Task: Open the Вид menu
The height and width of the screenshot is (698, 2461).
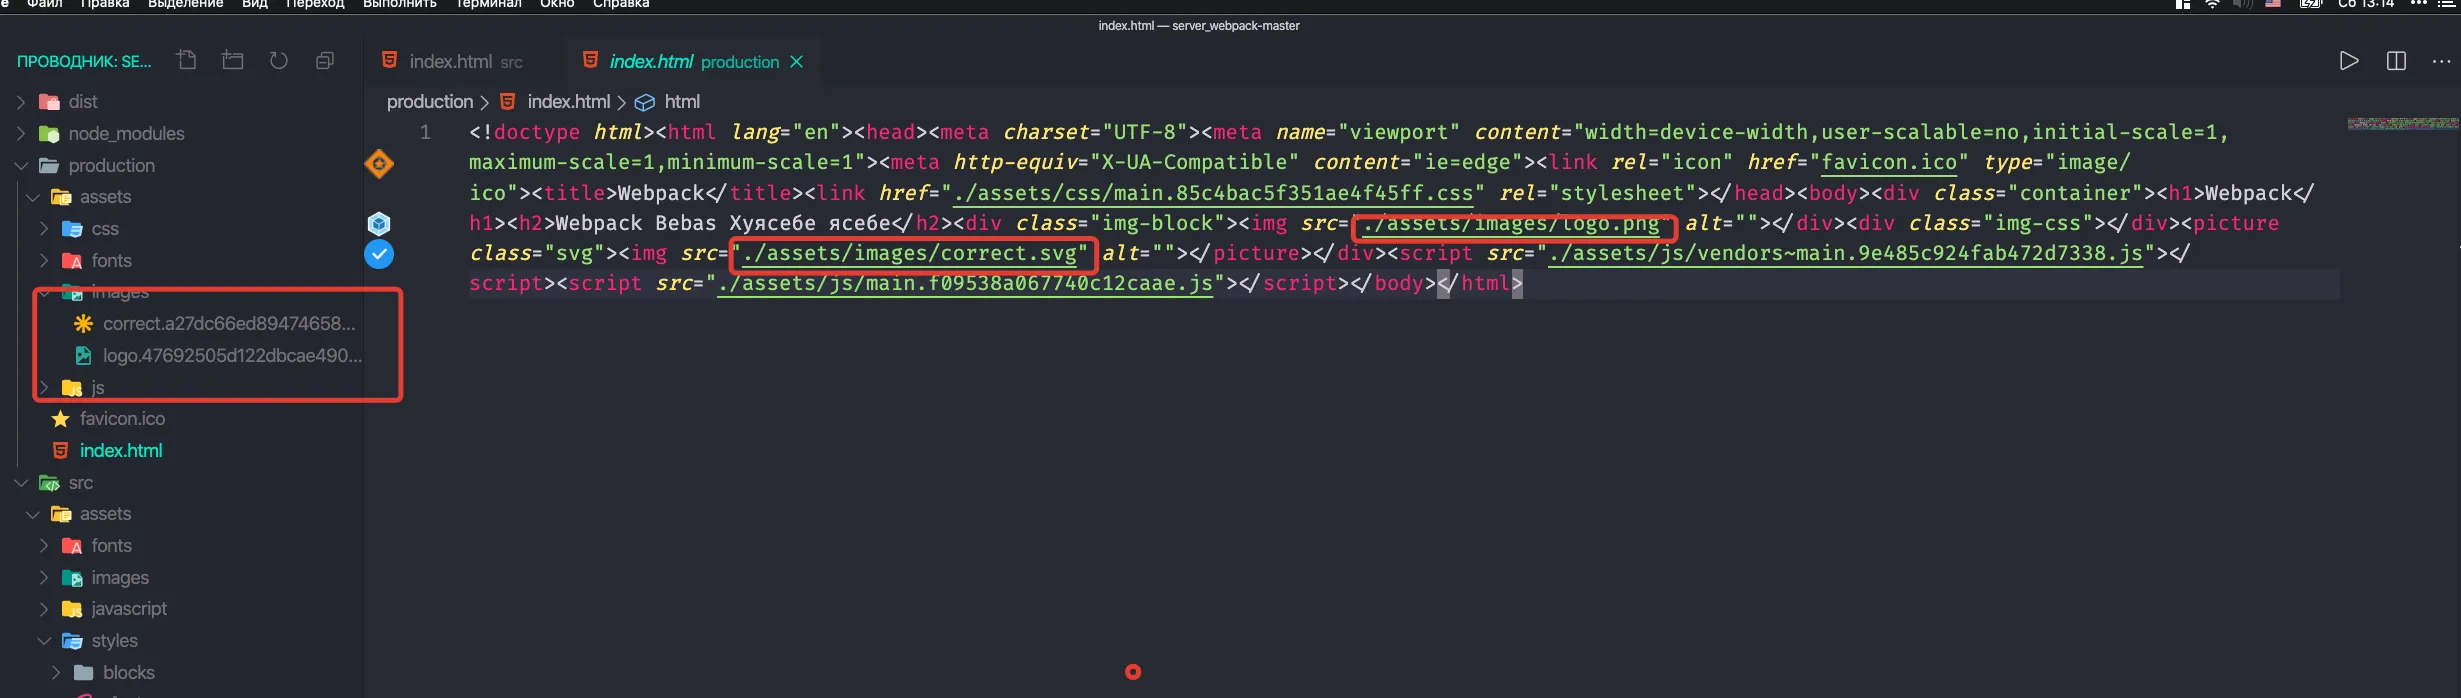Action: pyautogui.click(x=255, y=4)
